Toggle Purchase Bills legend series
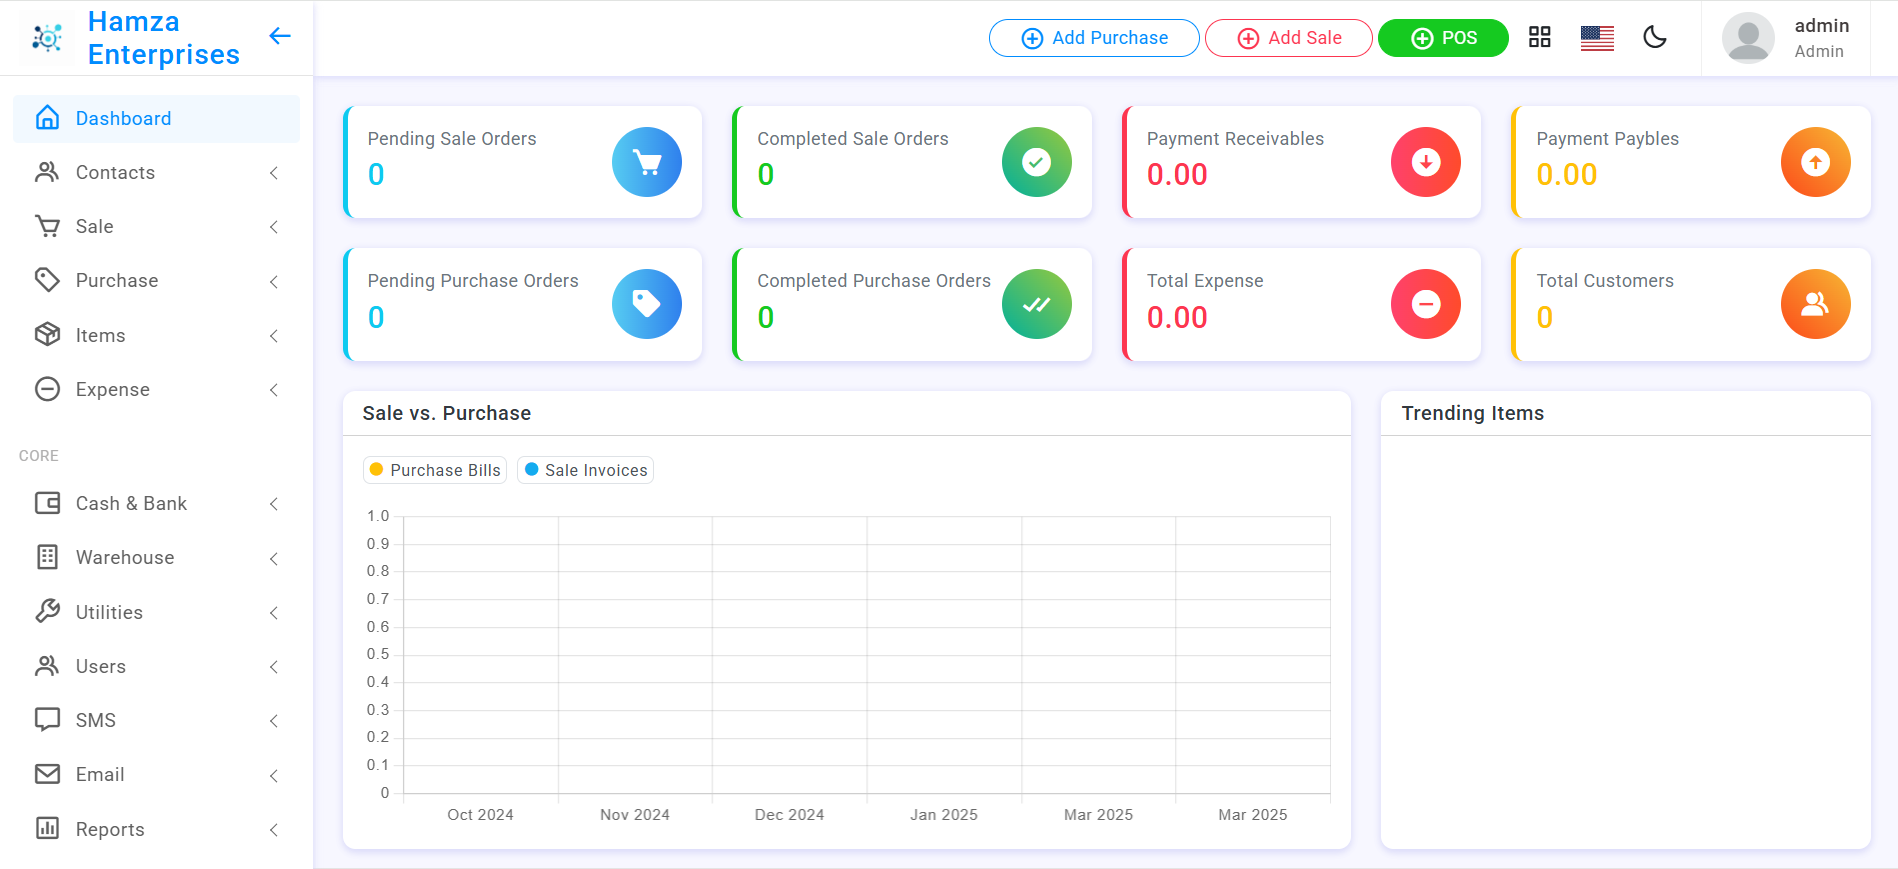1898x869 pixels. (x=435, y=470)
